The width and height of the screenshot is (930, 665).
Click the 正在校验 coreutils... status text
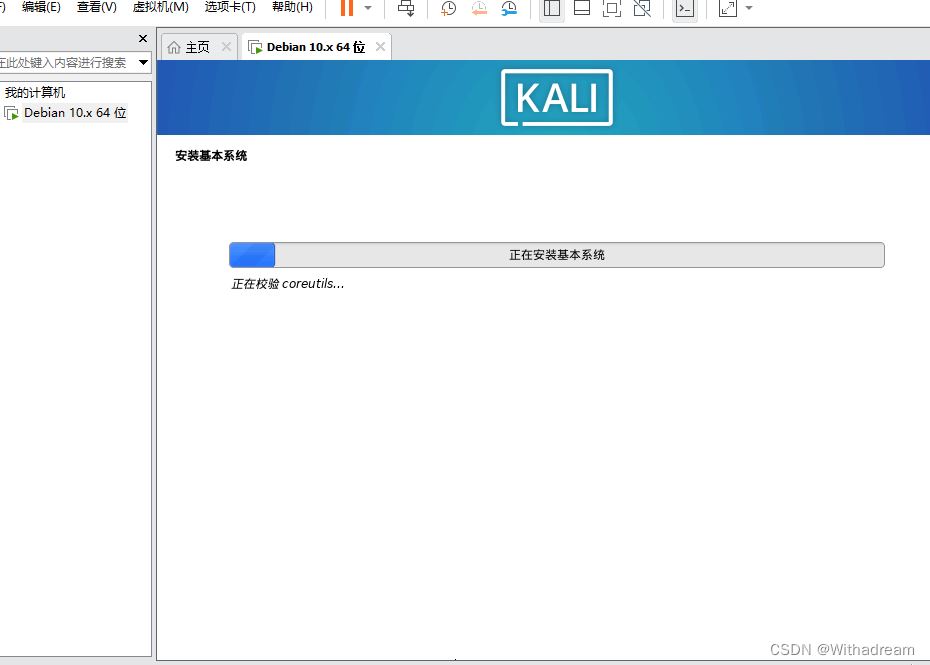(287, 284)
